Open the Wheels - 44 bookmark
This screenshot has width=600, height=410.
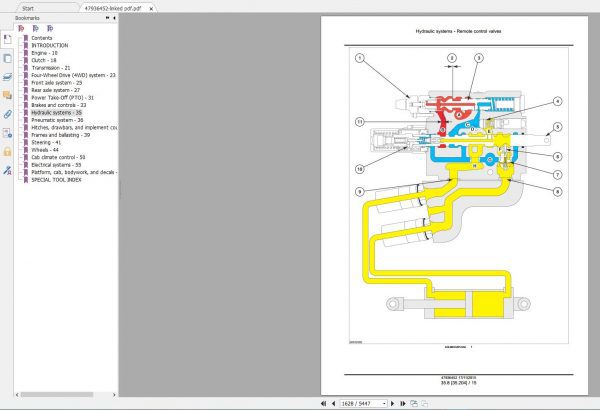[x=45, y=150]
